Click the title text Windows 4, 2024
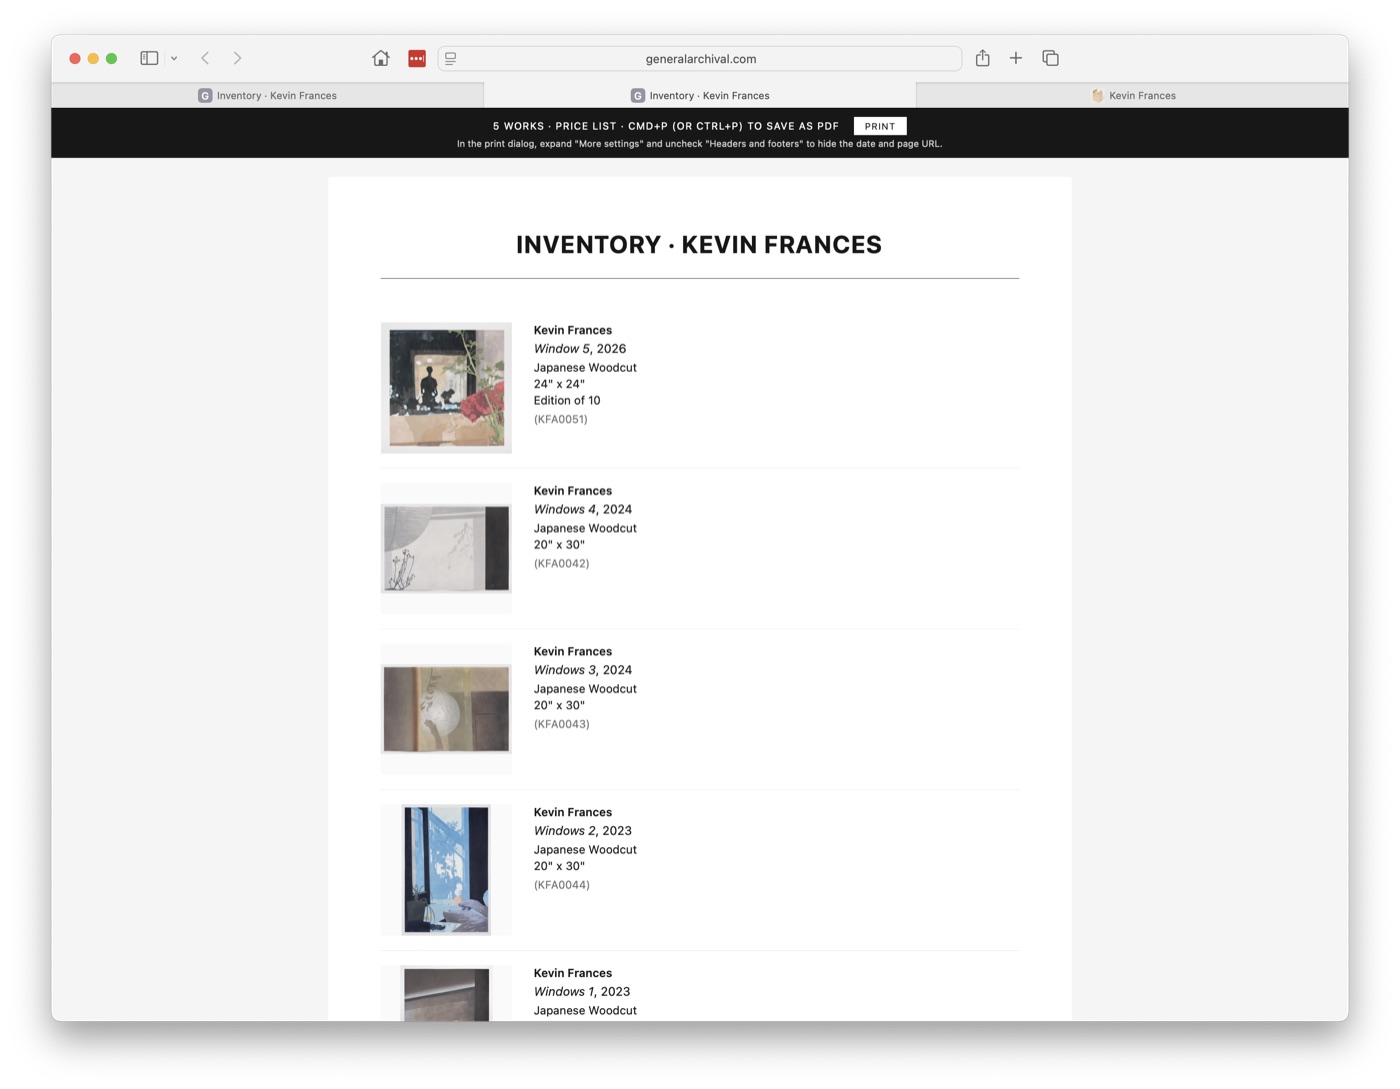 point(583,510)
